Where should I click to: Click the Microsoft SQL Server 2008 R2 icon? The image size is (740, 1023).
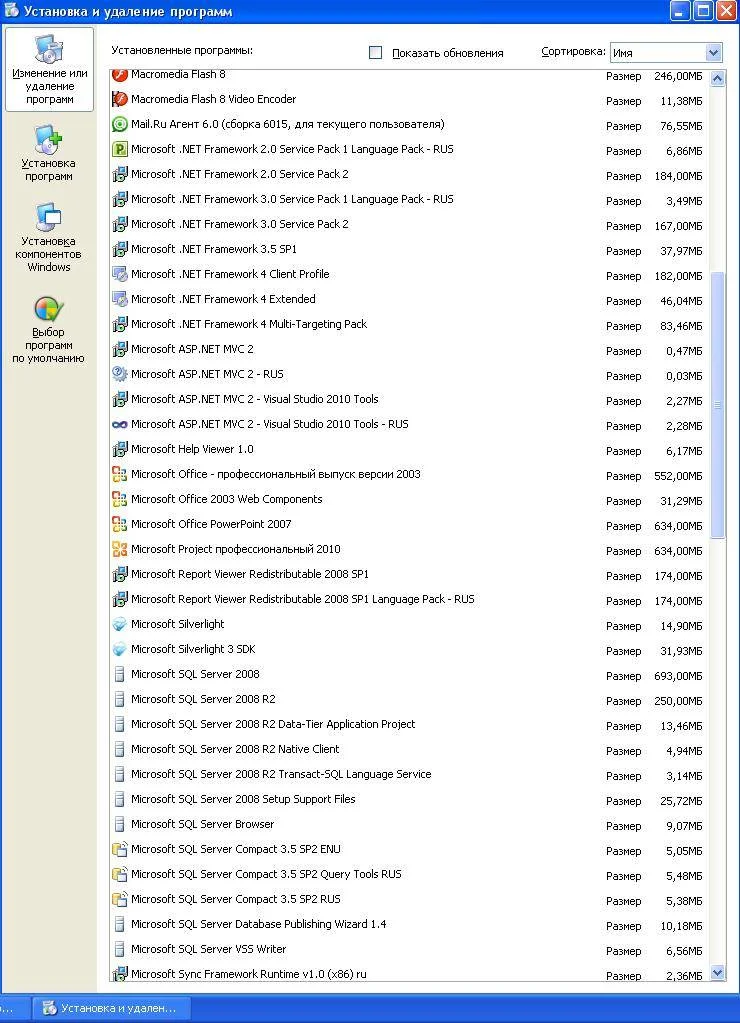[120, 700]
